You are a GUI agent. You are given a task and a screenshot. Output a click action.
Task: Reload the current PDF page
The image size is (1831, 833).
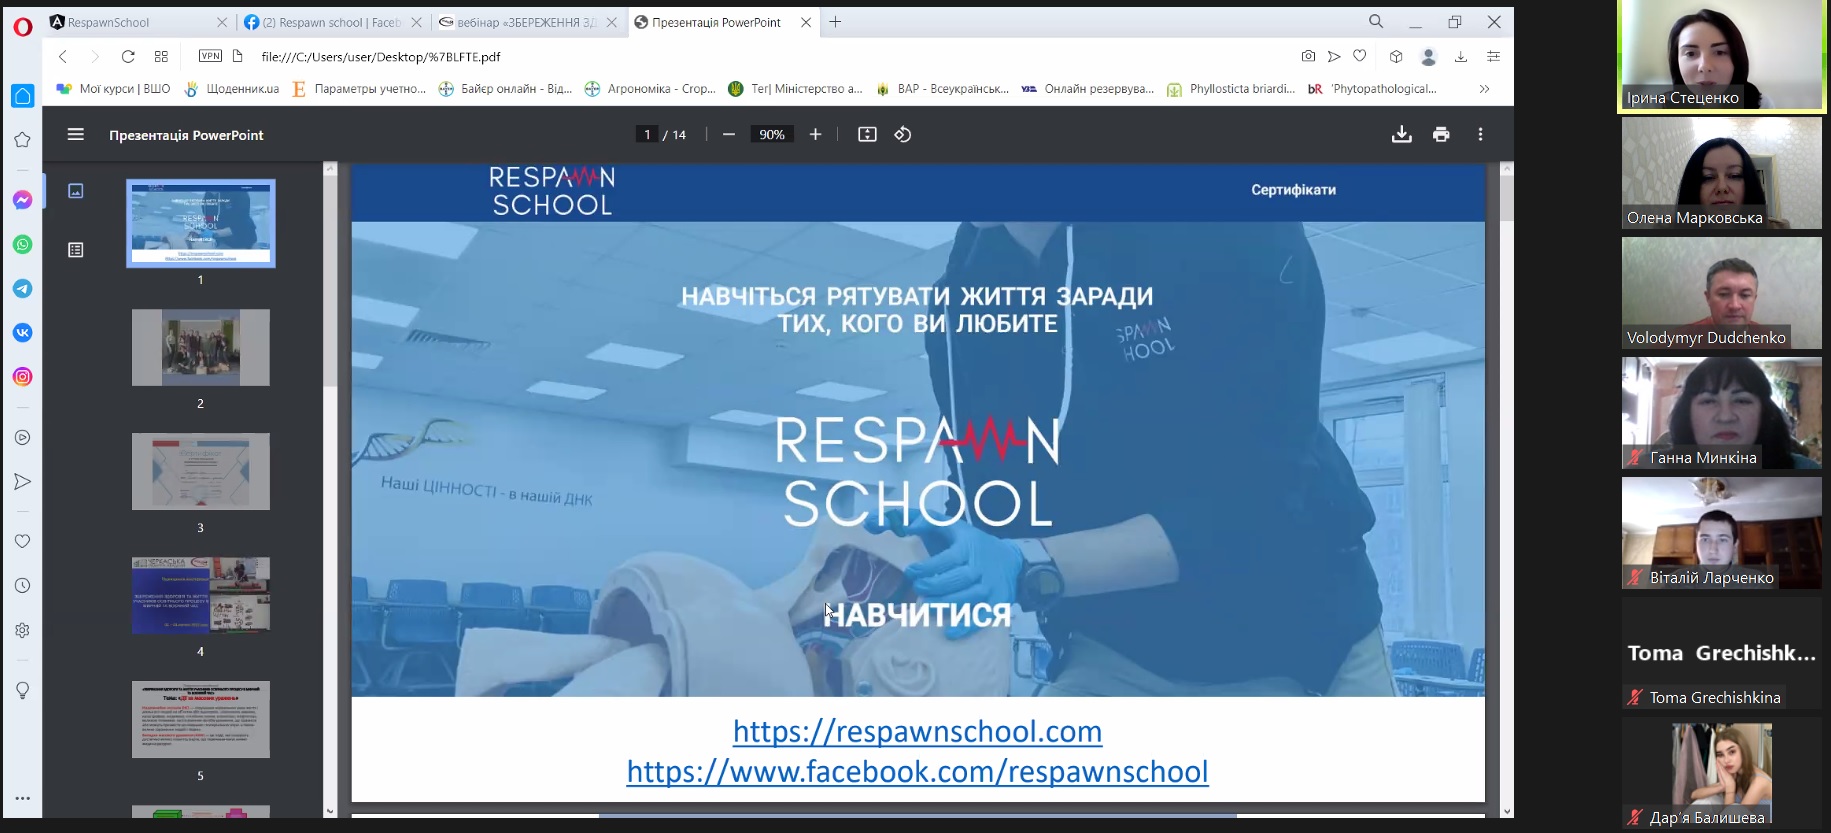pos(128,57)
